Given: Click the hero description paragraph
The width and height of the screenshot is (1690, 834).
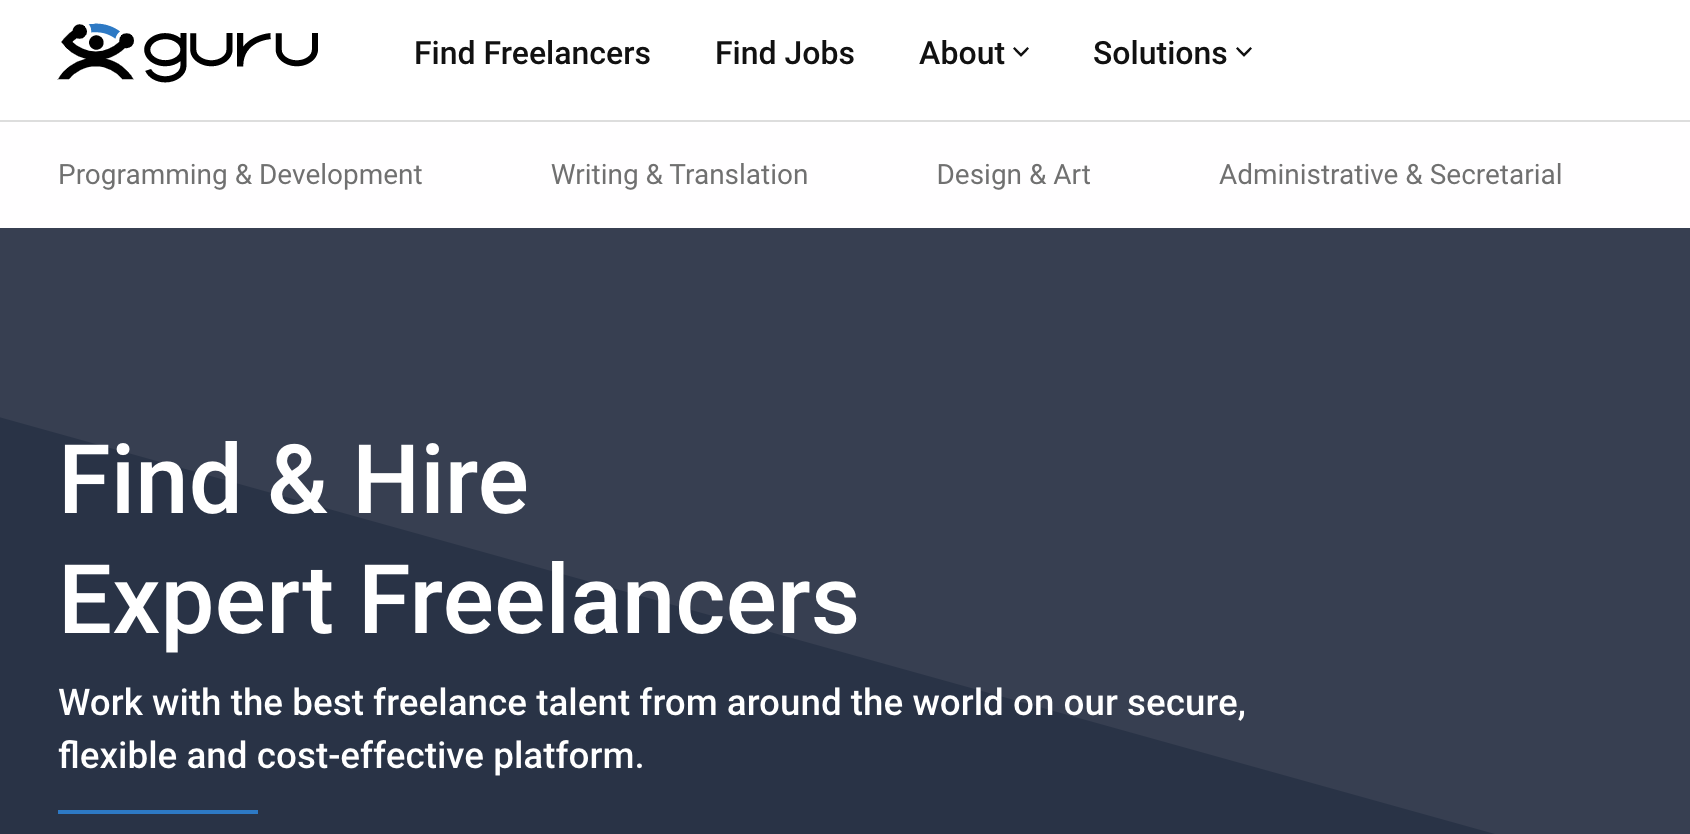Looking at the screenshot, I should 653,728.
